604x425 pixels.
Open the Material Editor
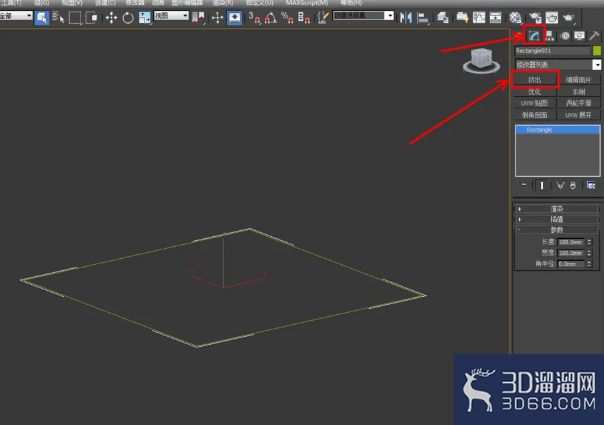click(515, 18)
